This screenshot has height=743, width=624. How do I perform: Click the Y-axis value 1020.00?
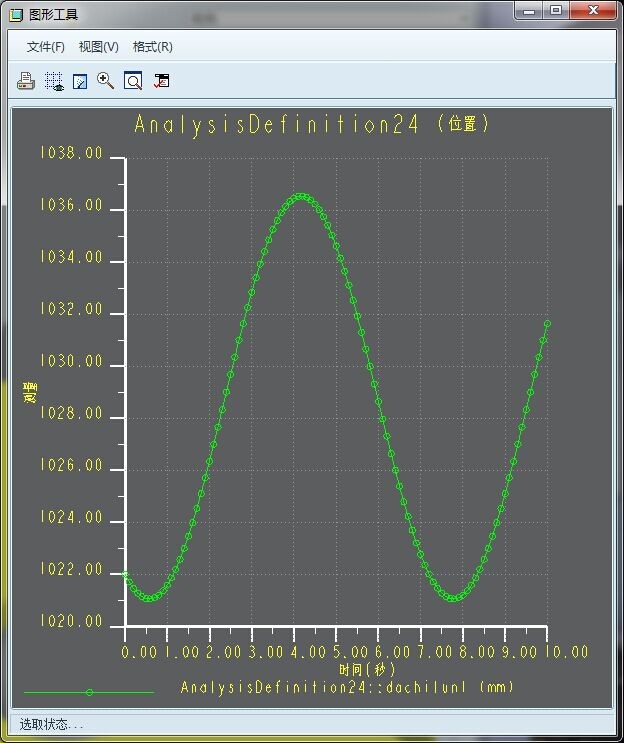(71, 621)
